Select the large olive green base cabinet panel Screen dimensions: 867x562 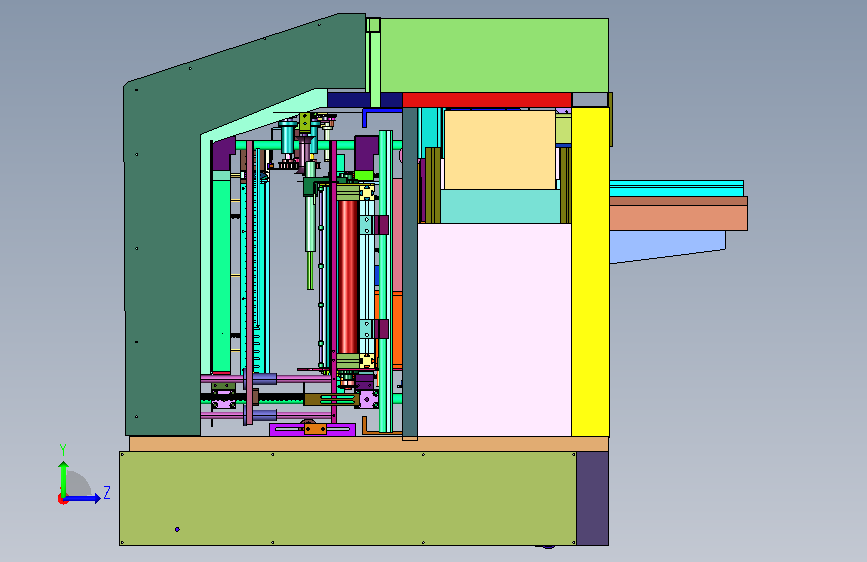pos(348,498)
